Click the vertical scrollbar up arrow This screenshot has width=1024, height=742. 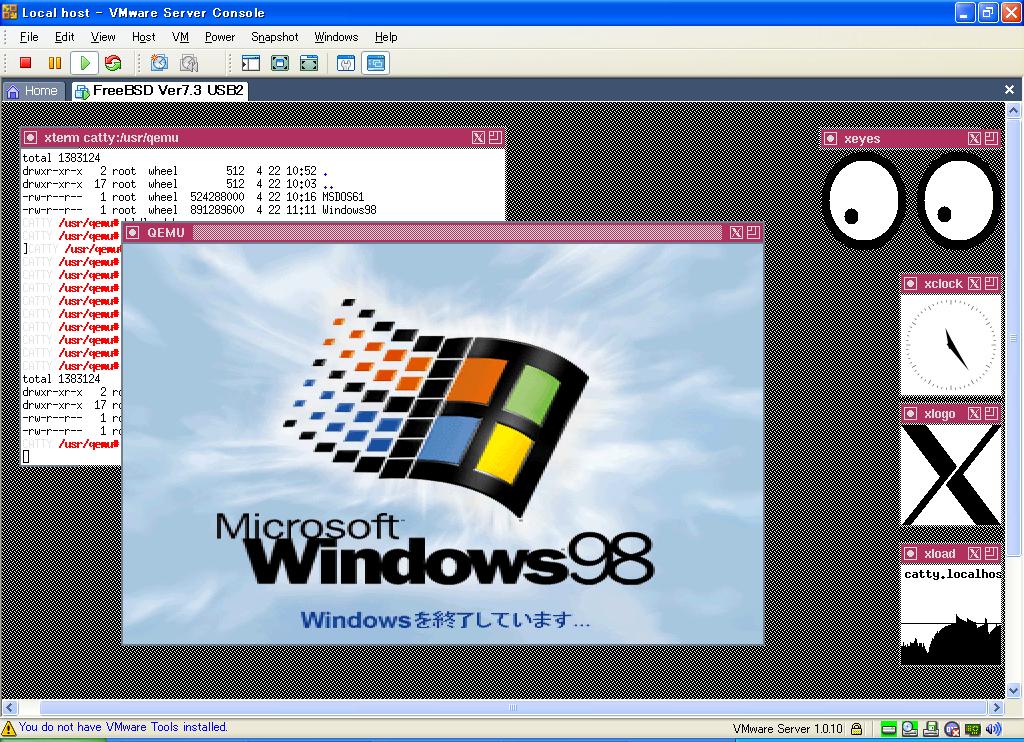(x=1014, y=110)
